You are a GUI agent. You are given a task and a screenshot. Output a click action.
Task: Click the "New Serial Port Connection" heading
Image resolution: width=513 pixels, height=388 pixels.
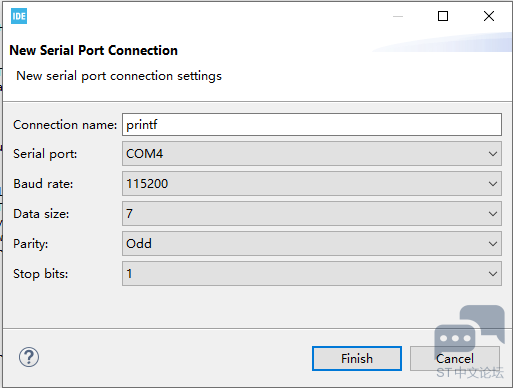click(94, 50)
